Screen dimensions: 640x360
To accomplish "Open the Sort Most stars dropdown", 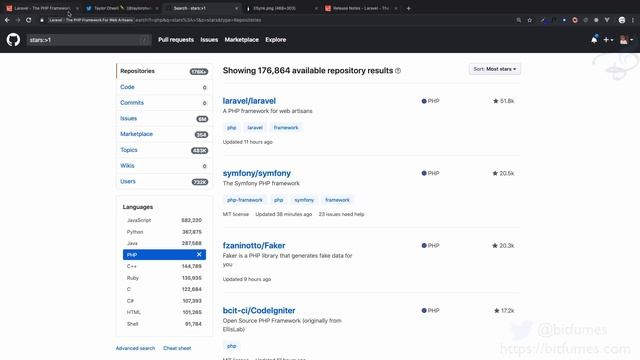I will pyautogui.click(x=494, y=69).
